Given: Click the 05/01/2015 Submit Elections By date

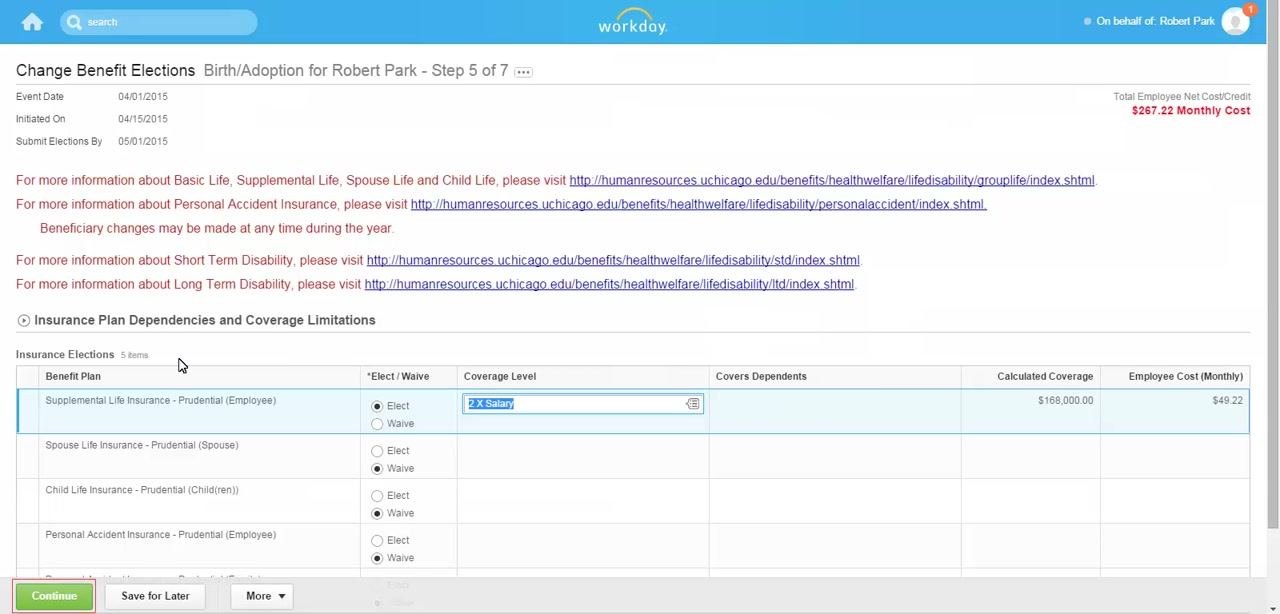Looking at the screenshot, I should pyautogui.click(x=143, y=142).
